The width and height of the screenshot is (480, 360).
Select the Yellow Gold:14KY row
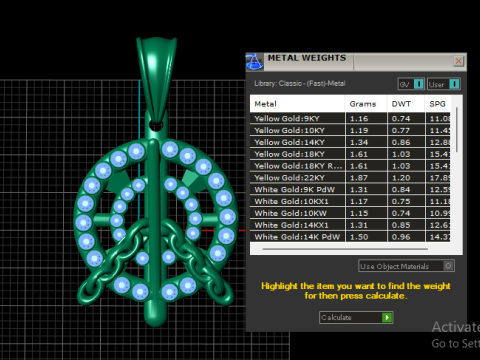pyautogui.click(x=350, y=142)
